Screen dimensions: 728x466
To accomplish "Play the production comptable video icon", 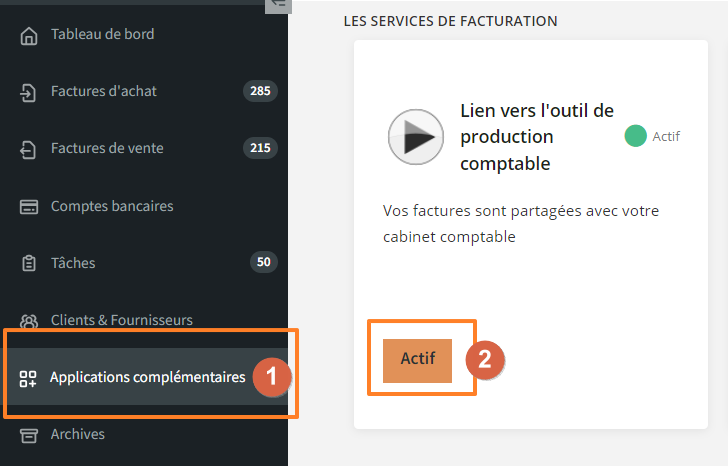I will [416, 137].
